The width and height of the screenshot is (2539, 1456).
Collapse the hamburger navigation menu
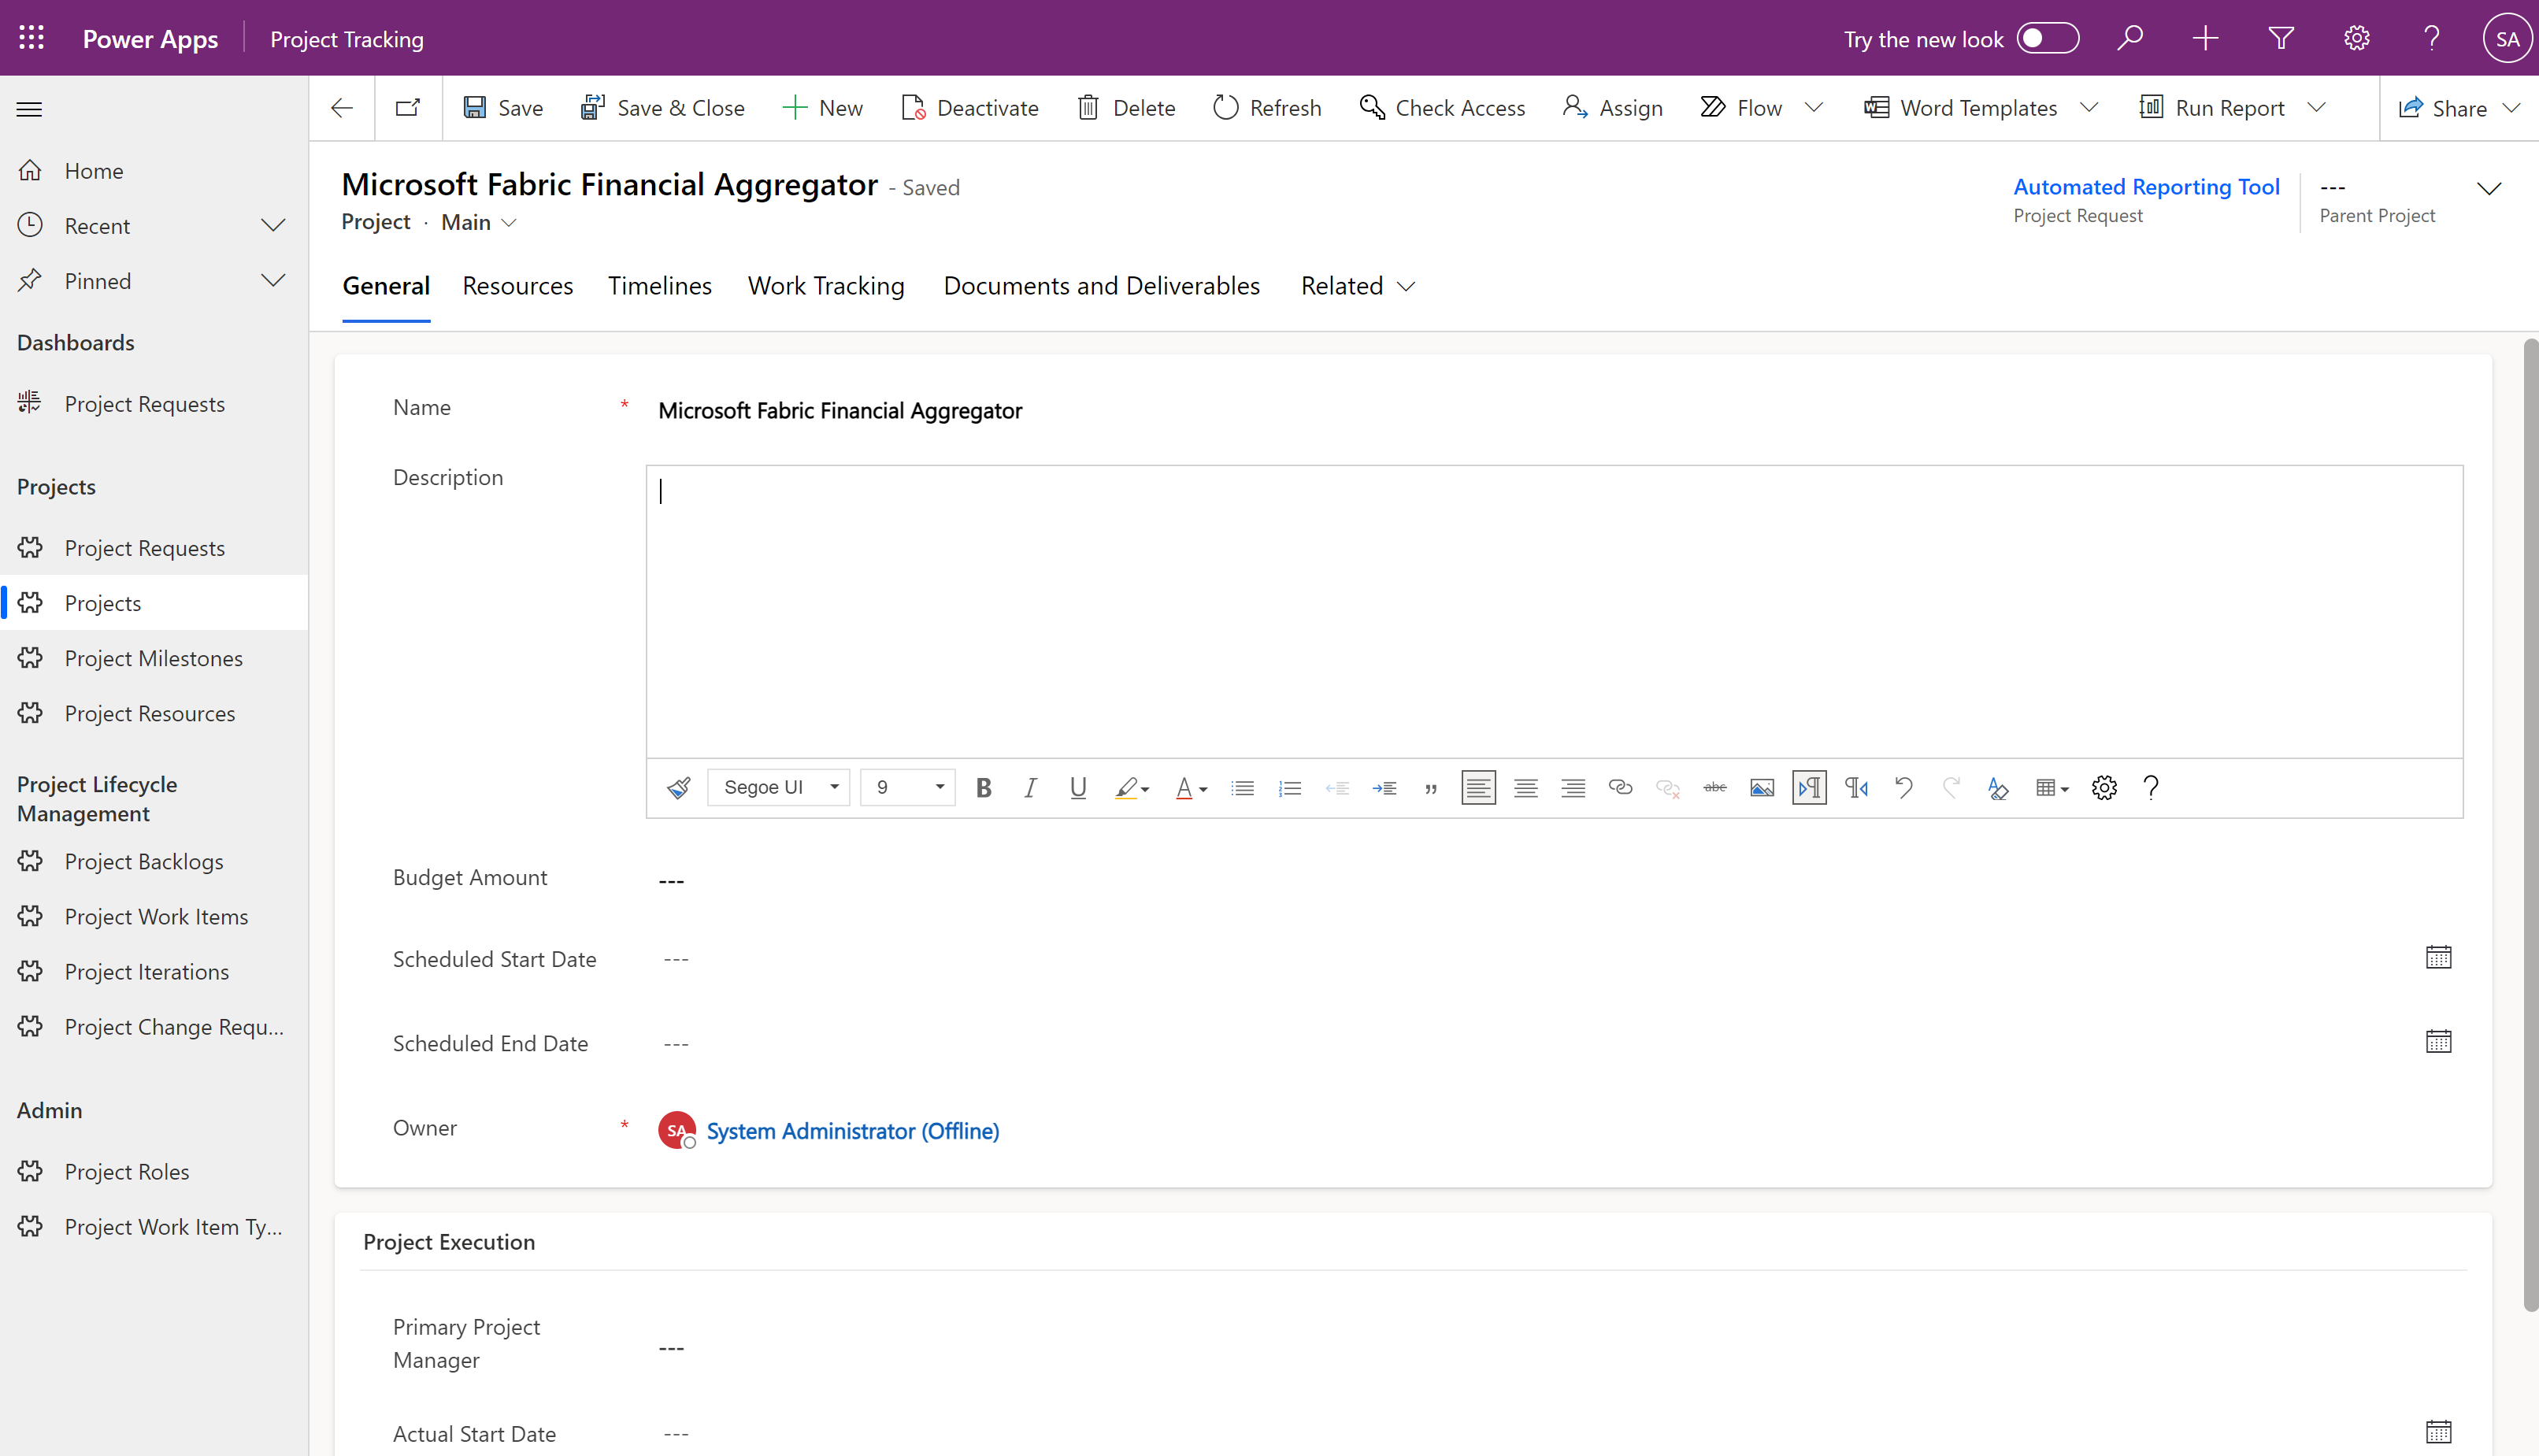(30, 108)
